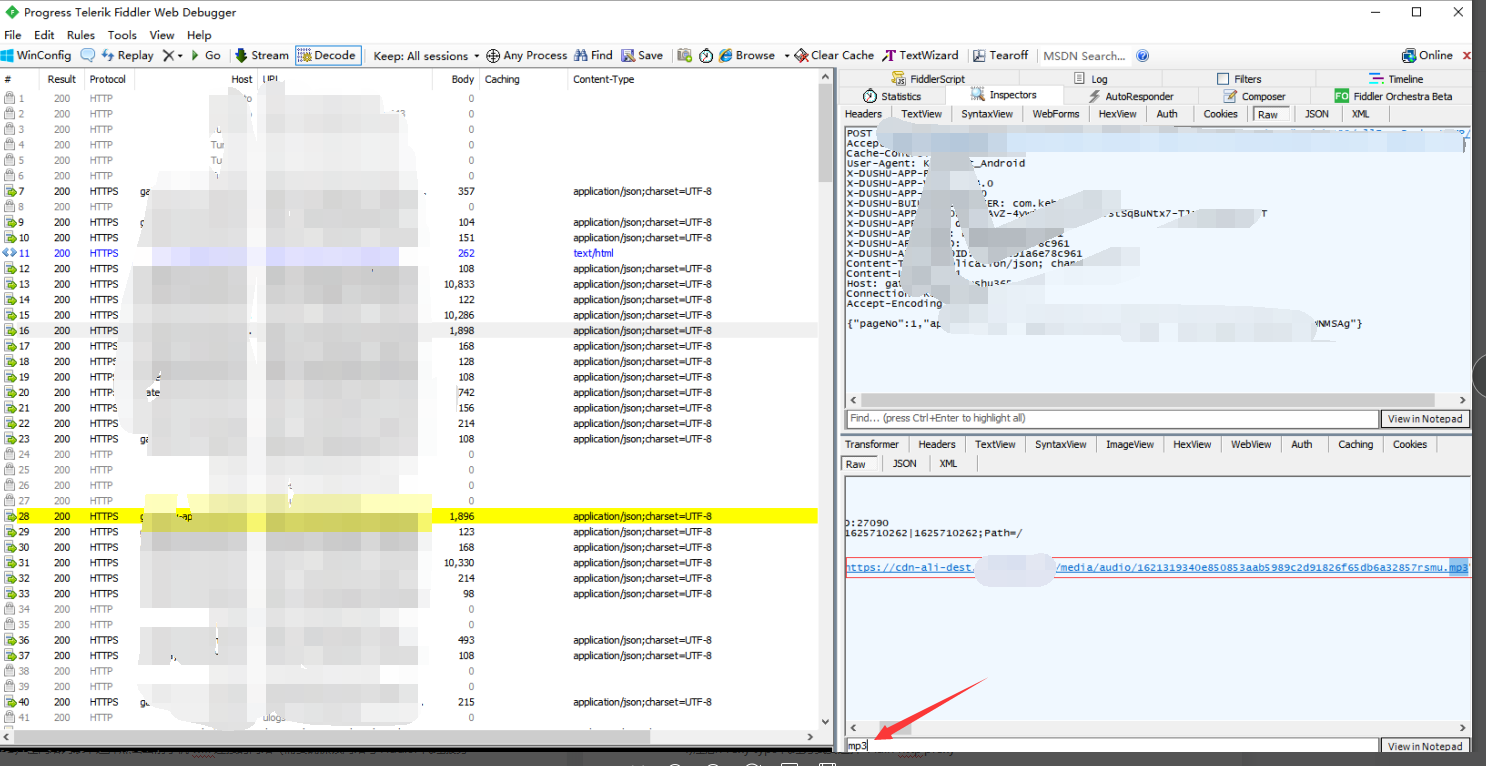1486x766 pixels.
Task: Replay the selected sessions
Action: tap(128, 56)
